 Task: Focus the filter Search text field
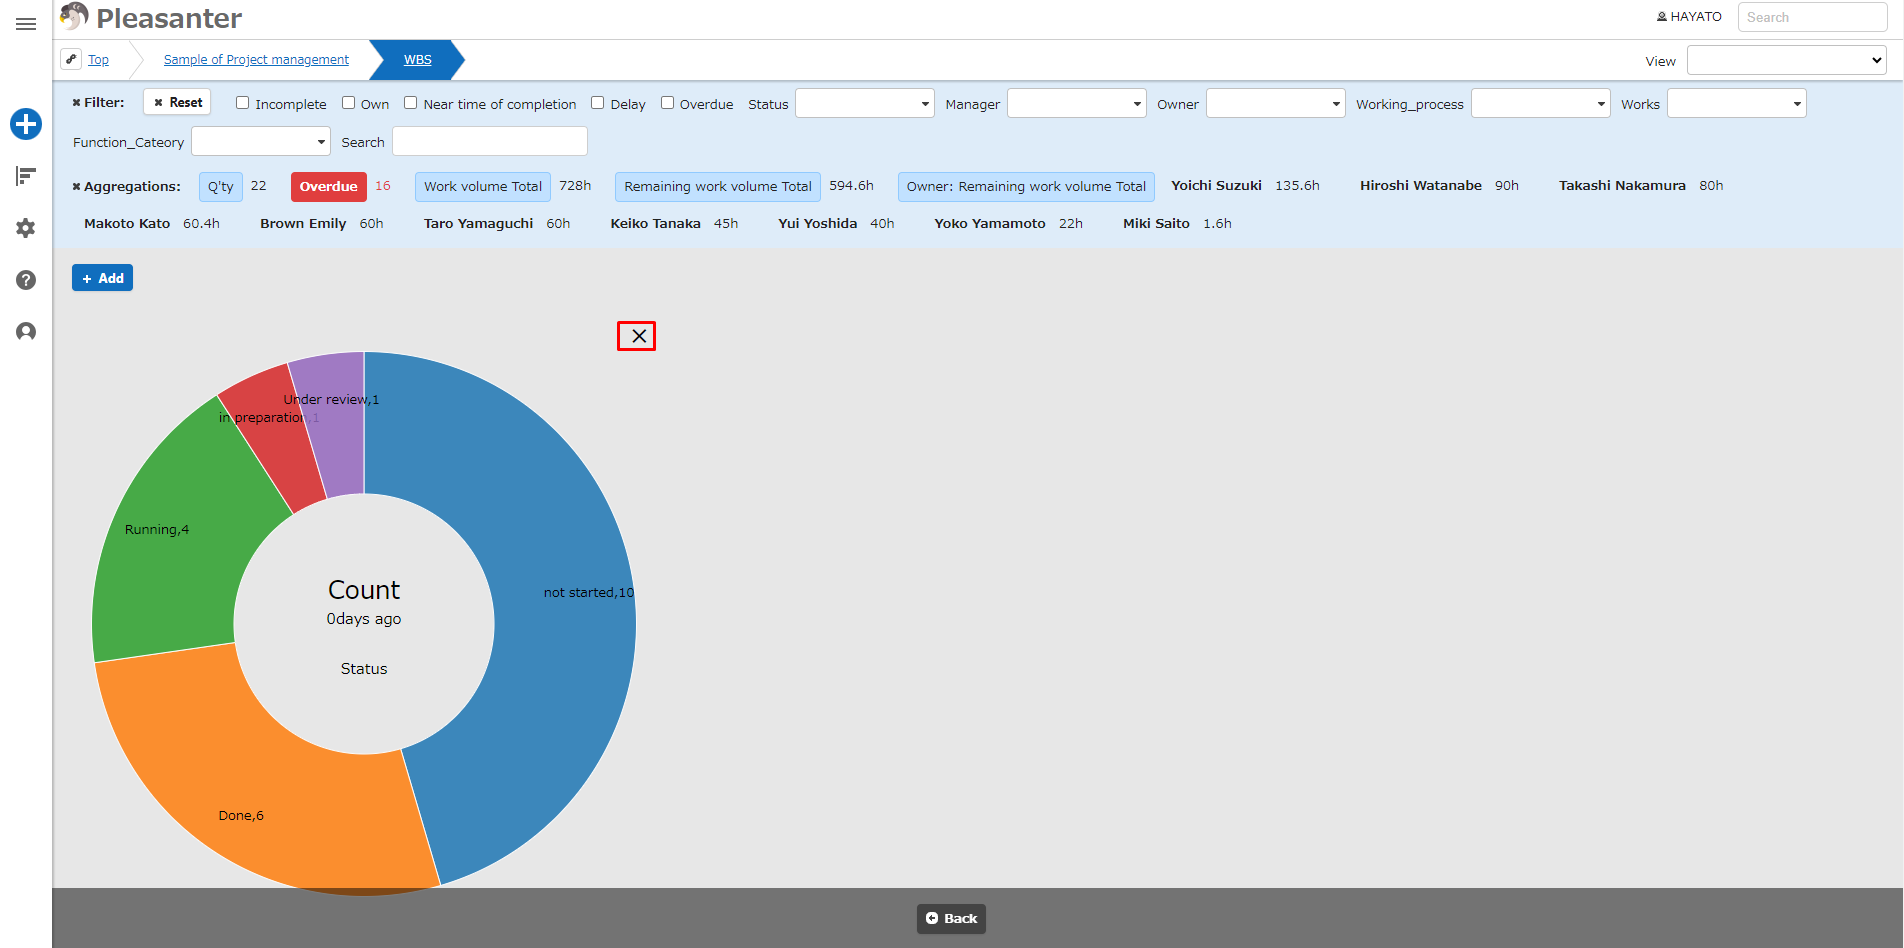490,141
